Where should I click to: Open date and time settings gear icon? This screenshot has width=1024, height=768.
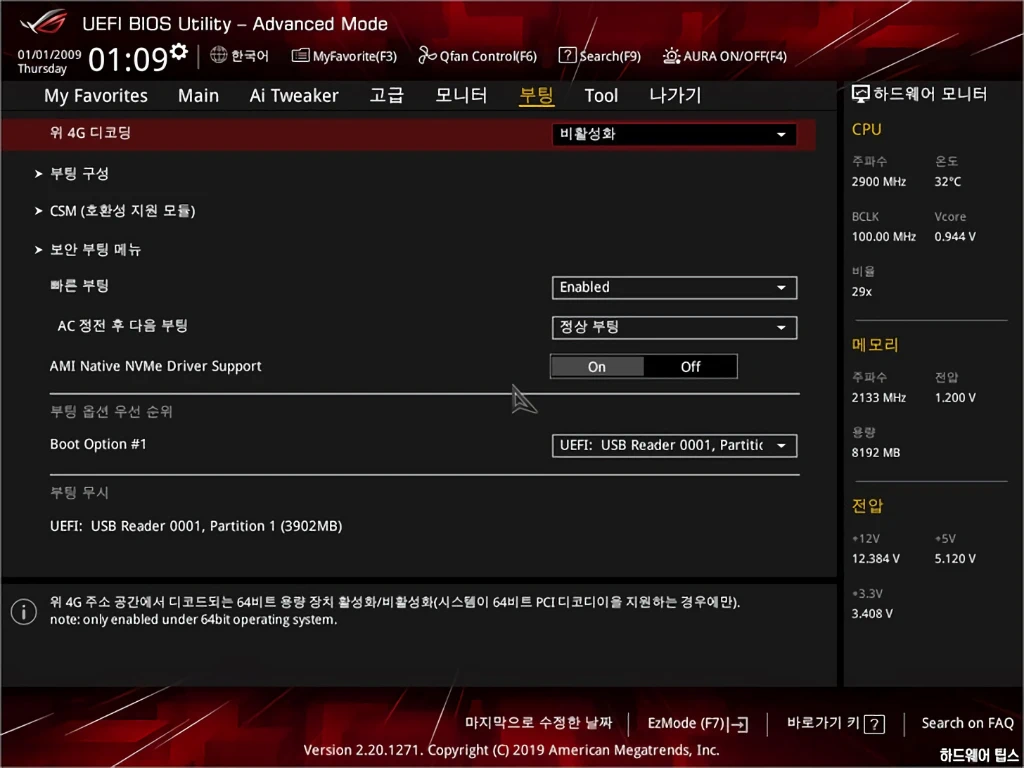pos(179,52)
